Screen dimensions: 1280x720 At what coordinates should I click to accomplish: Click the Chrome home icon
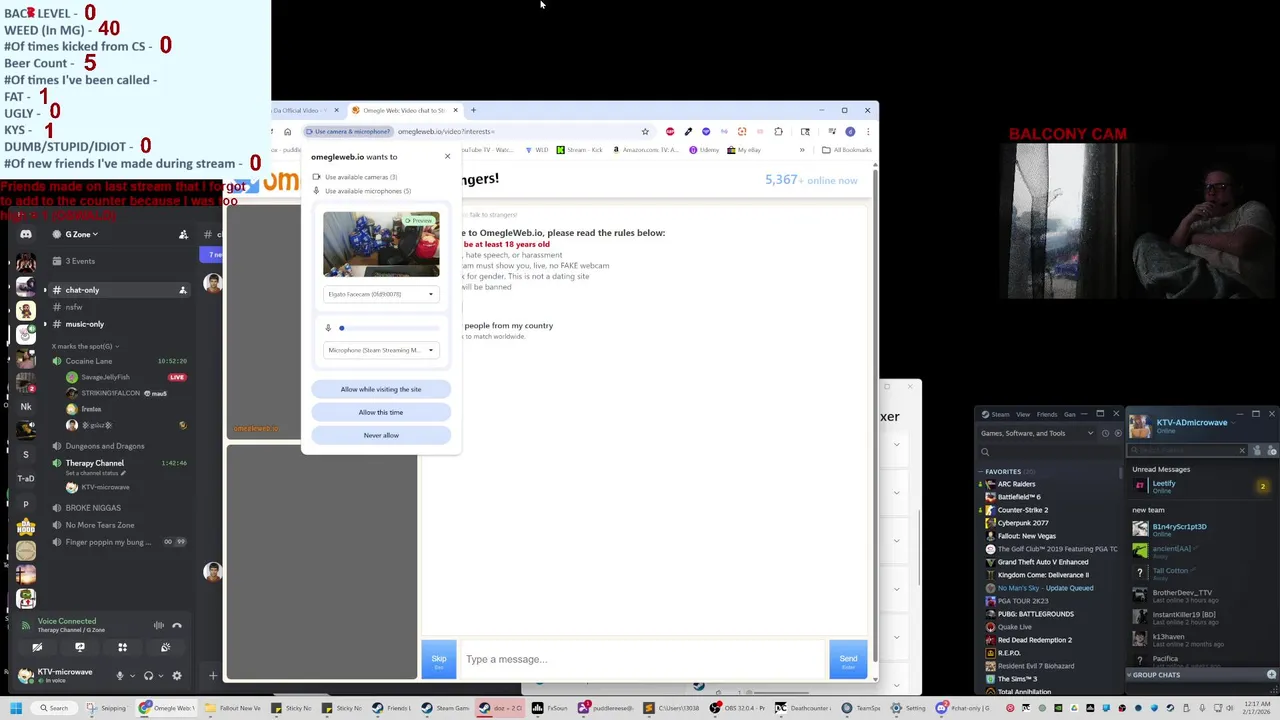(x=287, y=131)
